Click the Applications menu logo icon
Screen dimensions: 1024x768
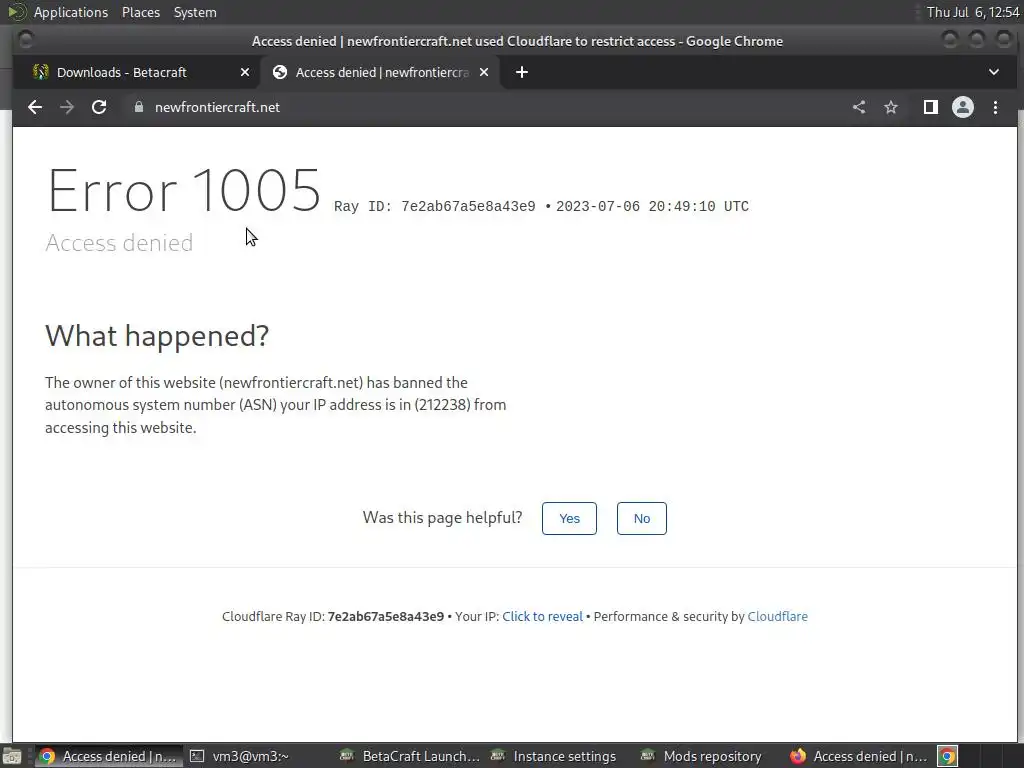[x=16, y=12]
